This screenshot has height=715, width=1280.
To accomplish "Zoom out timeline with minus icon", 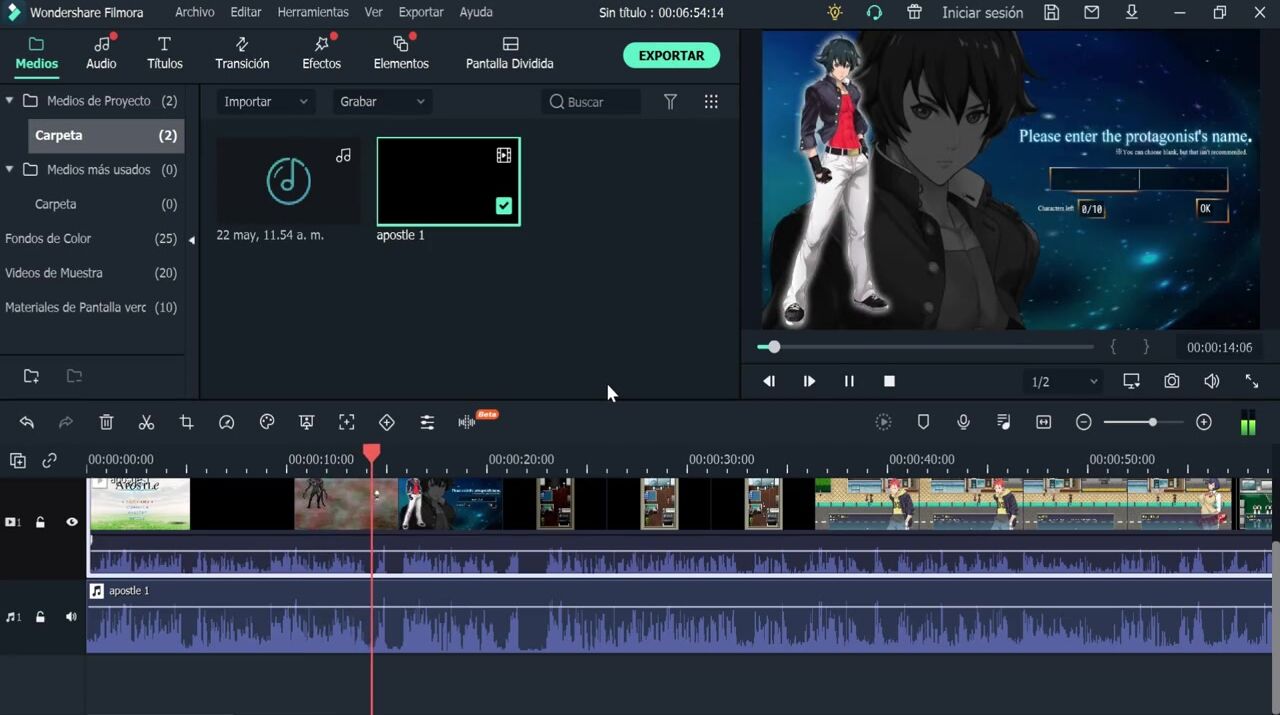I will pos(1084,423).
